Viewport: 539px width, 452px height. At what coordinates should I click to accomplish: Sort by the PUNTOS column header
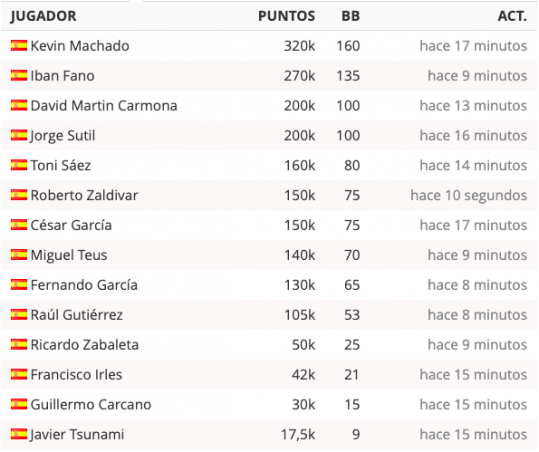tap(286, 16)
